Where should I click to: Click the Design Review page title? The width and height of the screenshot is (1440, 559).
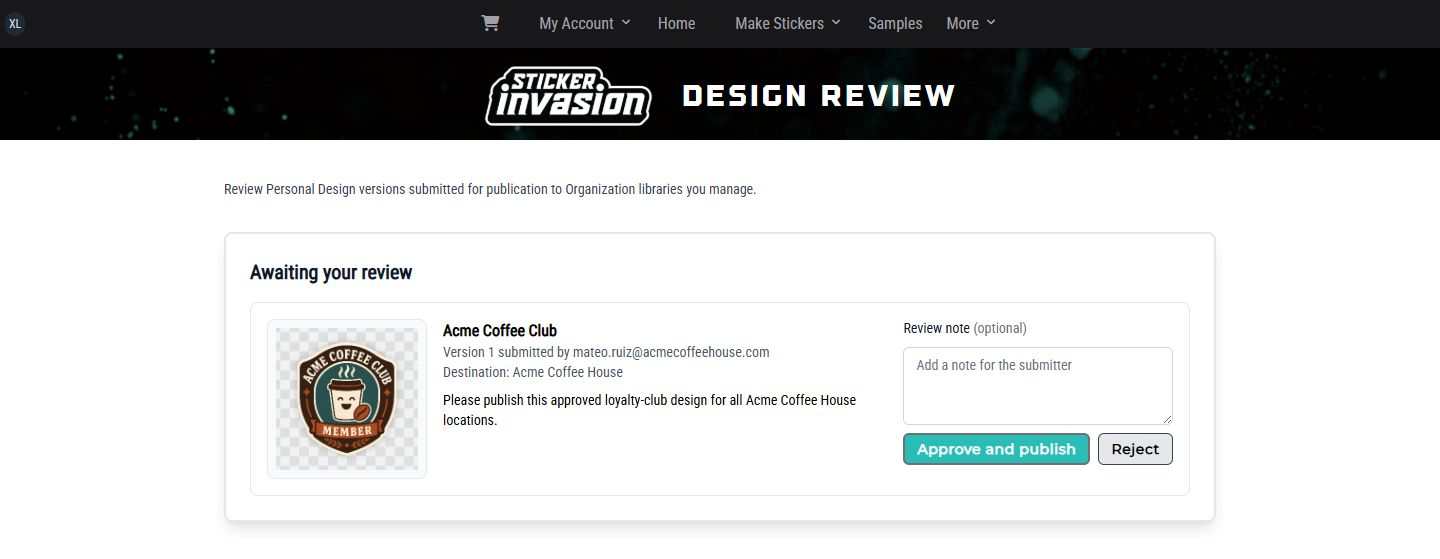pyautogui.click(x=819, y=96)
